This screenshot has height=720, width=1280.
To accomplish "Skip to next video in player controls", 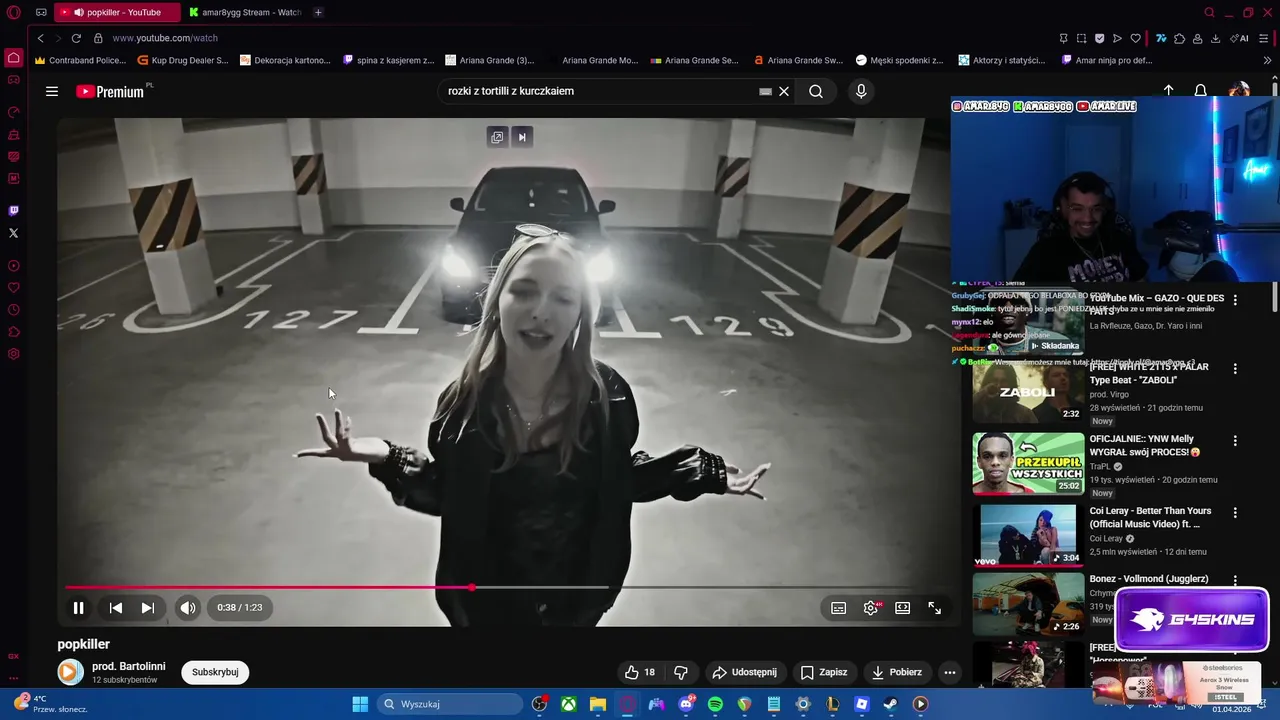I will click(x=148, y=608).
